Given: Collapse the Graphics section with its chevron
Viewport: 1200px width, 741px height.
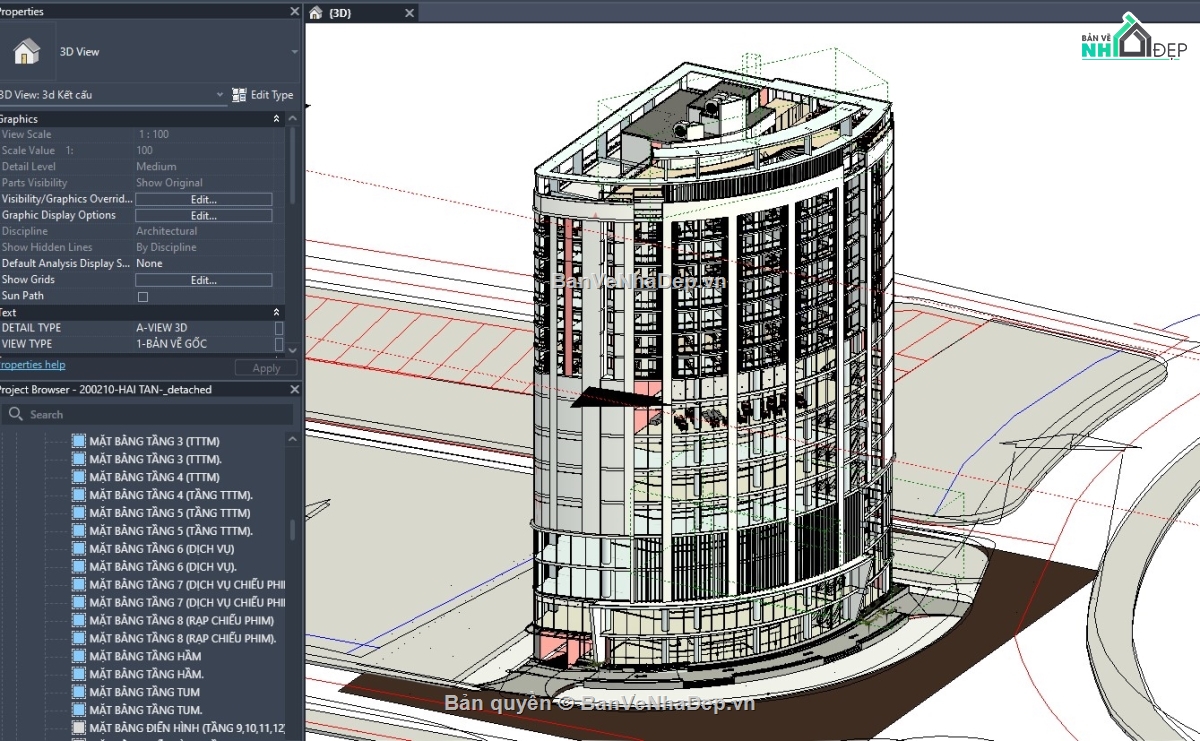Looking at the screenshot, I should (x=275, y=118).
